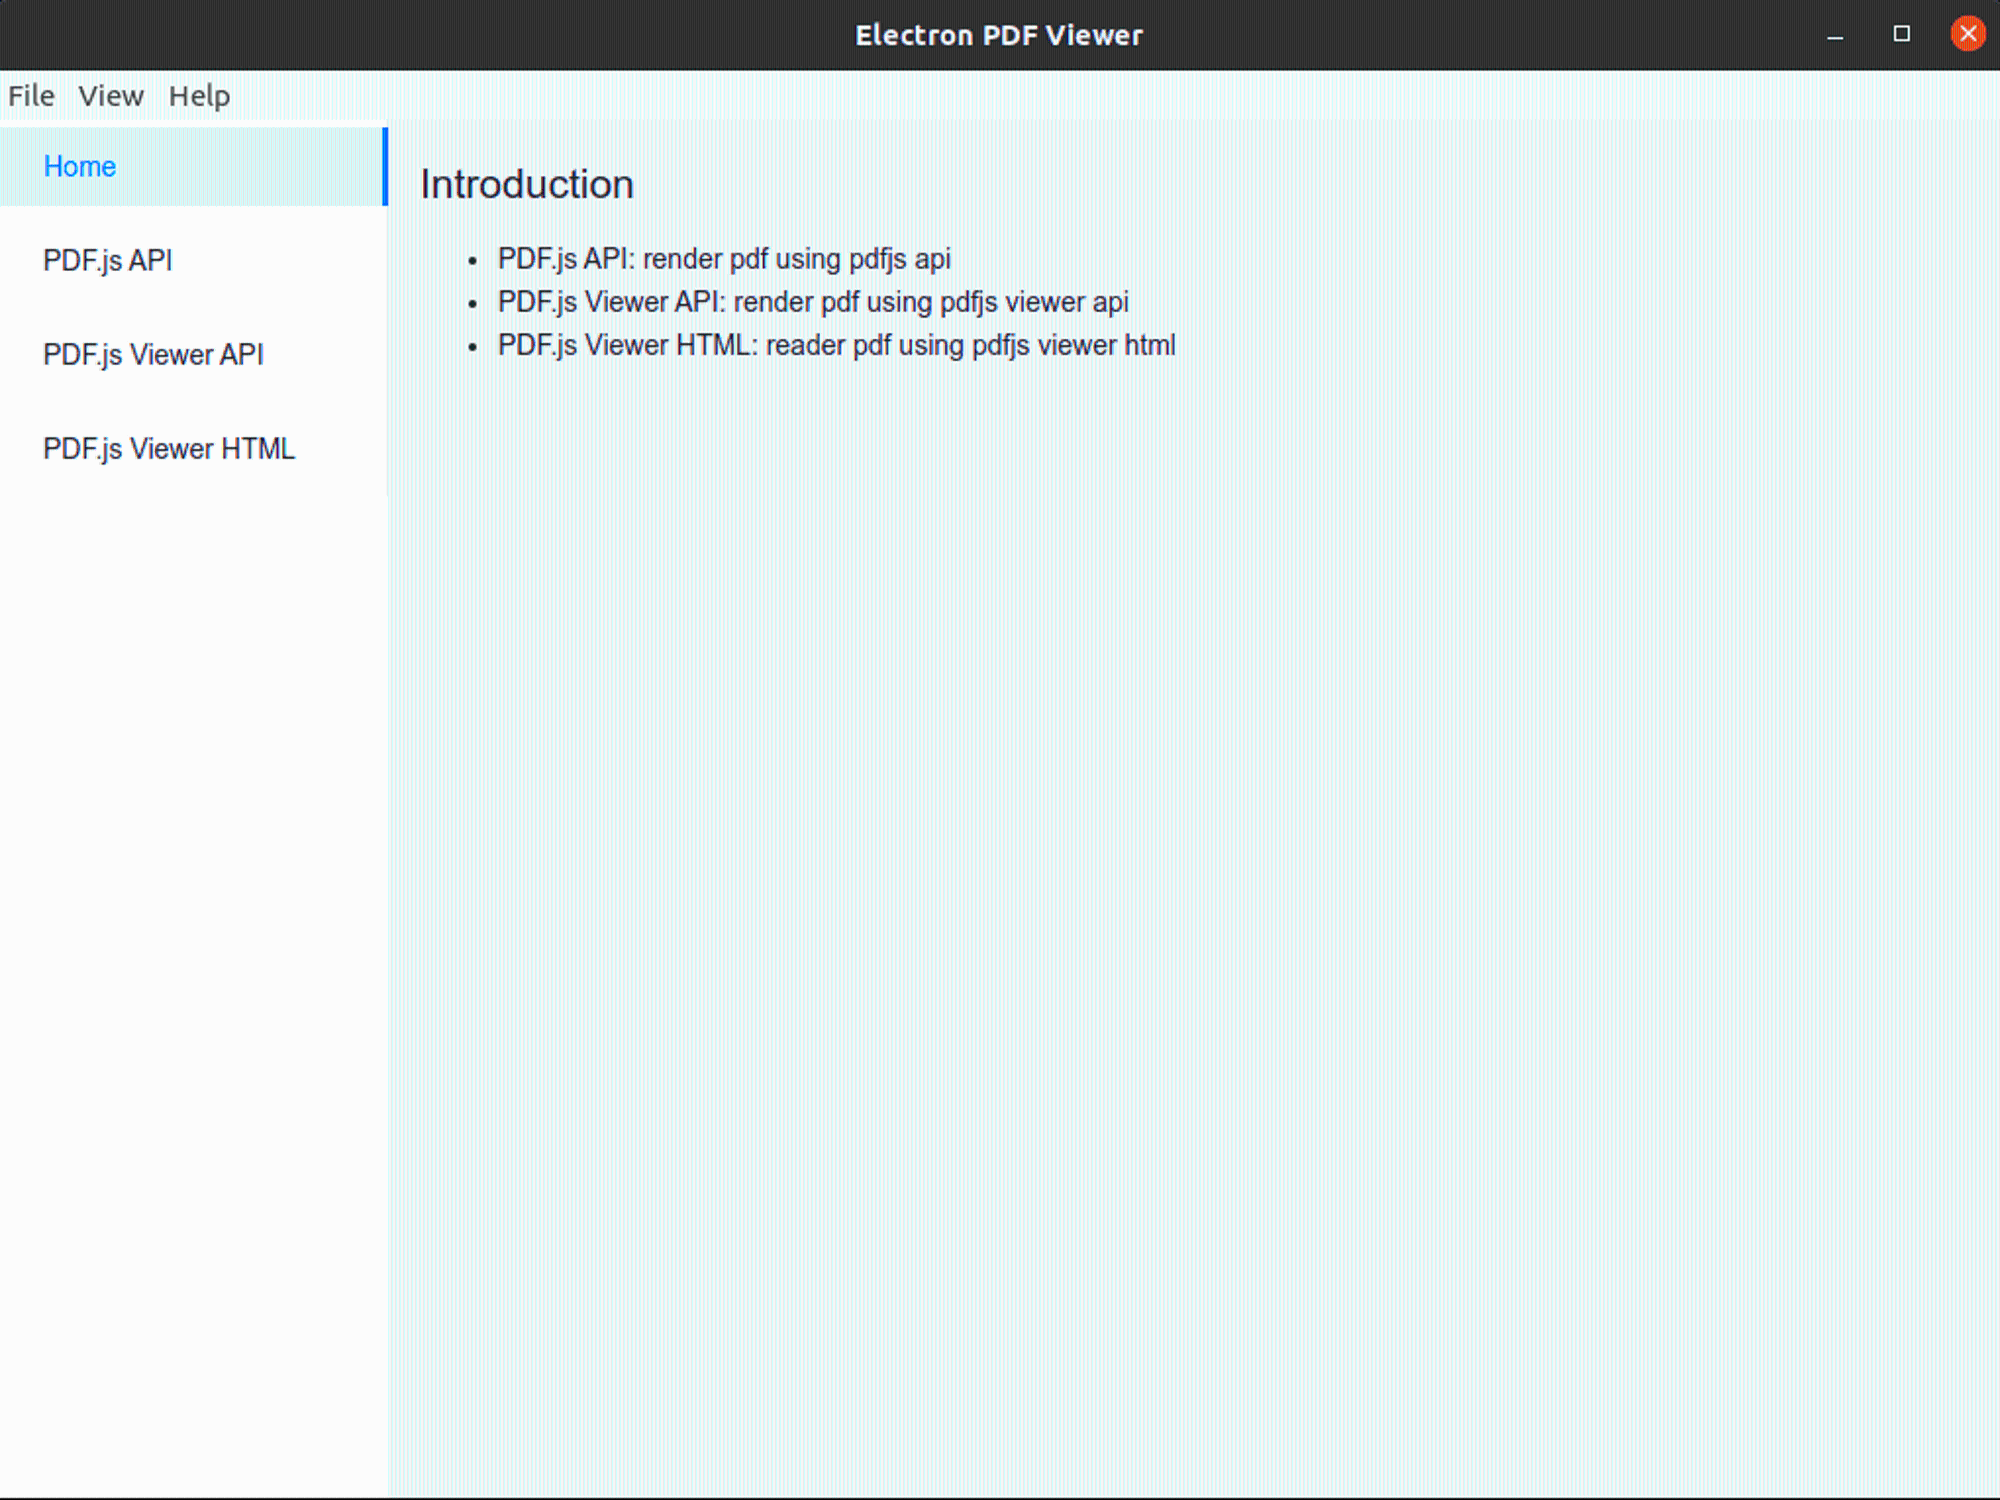
Task: Open the View menu
Action: point(111,96)
